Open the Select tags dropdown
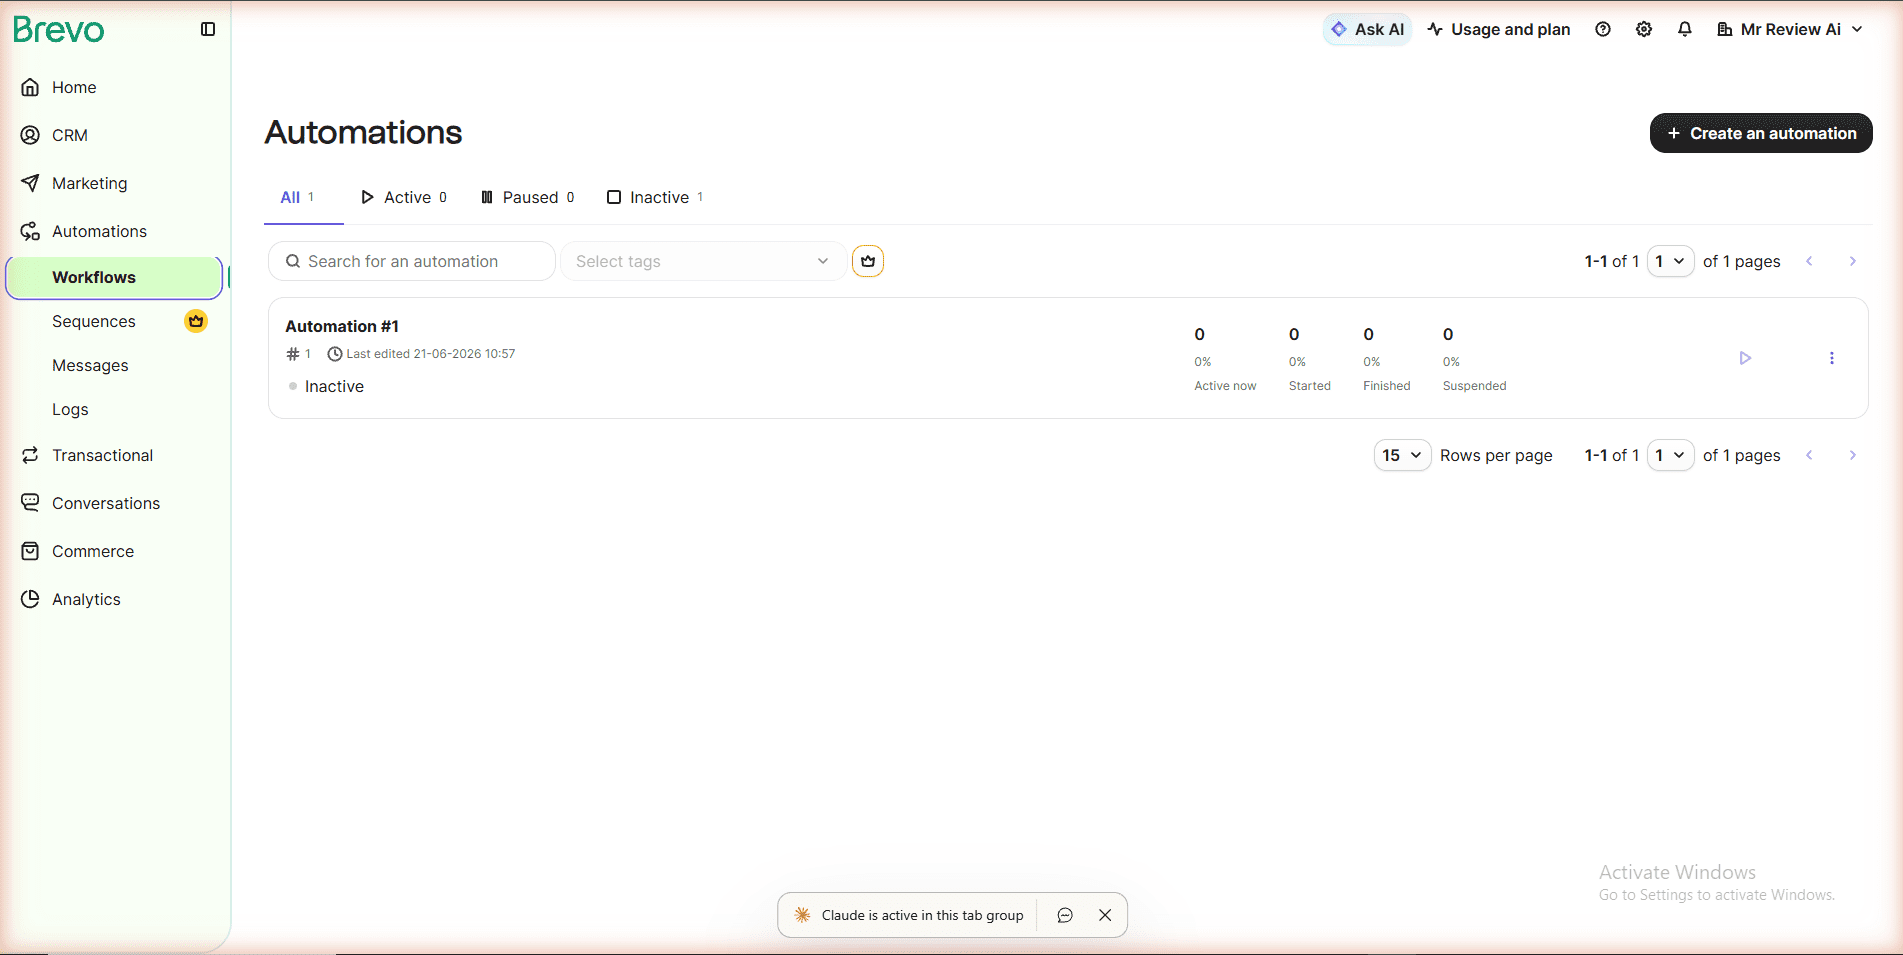1903x955 pixels. (703, 261)
